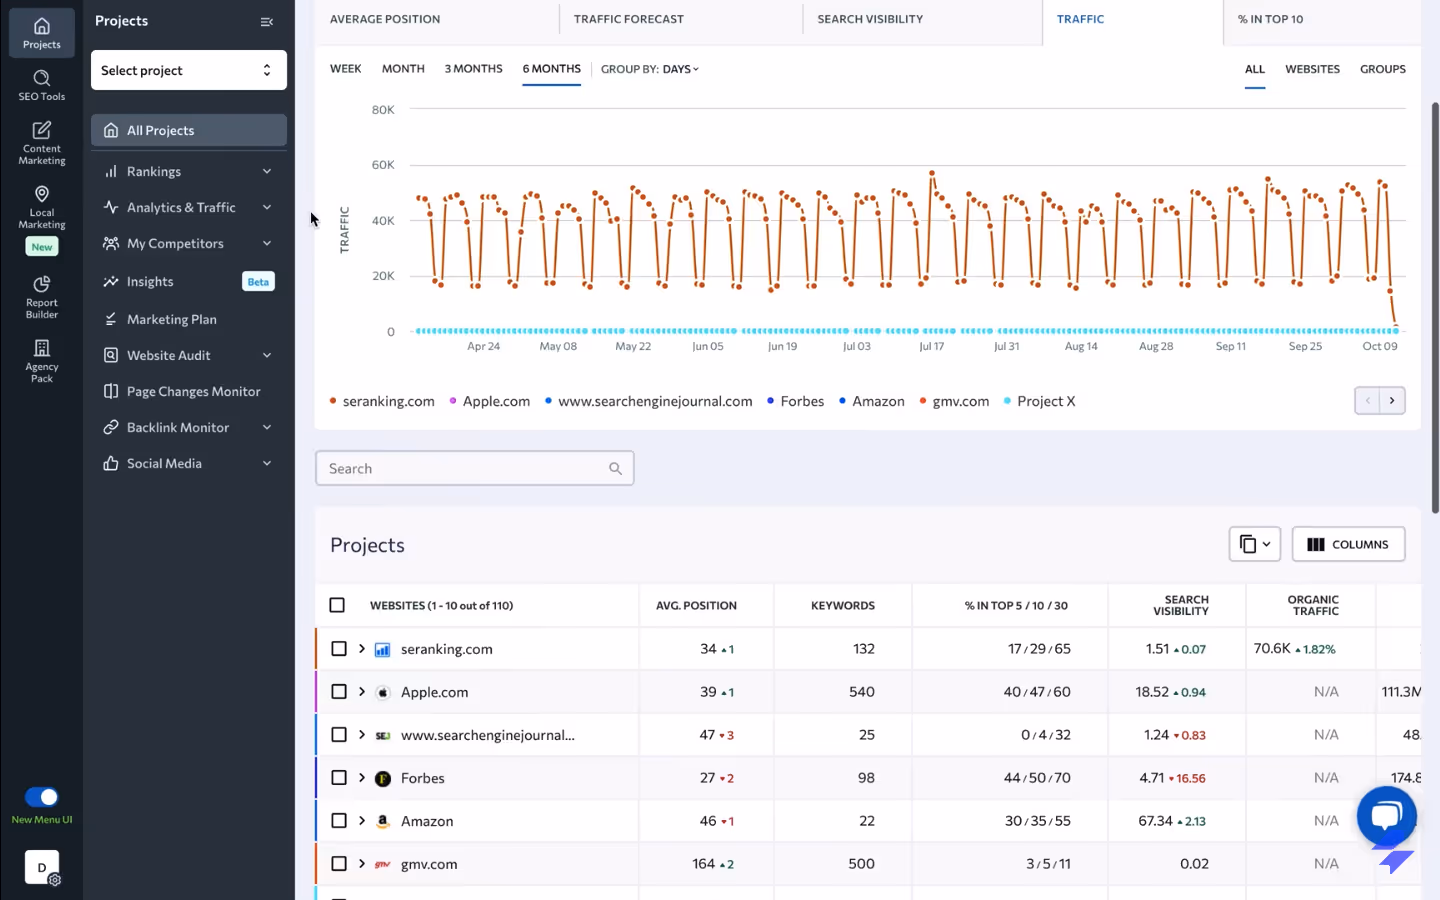This screenshot has width=1440, height=900.
Task: Open the Projects home icon
Action: pyautogui.click(x=41, y=32)
